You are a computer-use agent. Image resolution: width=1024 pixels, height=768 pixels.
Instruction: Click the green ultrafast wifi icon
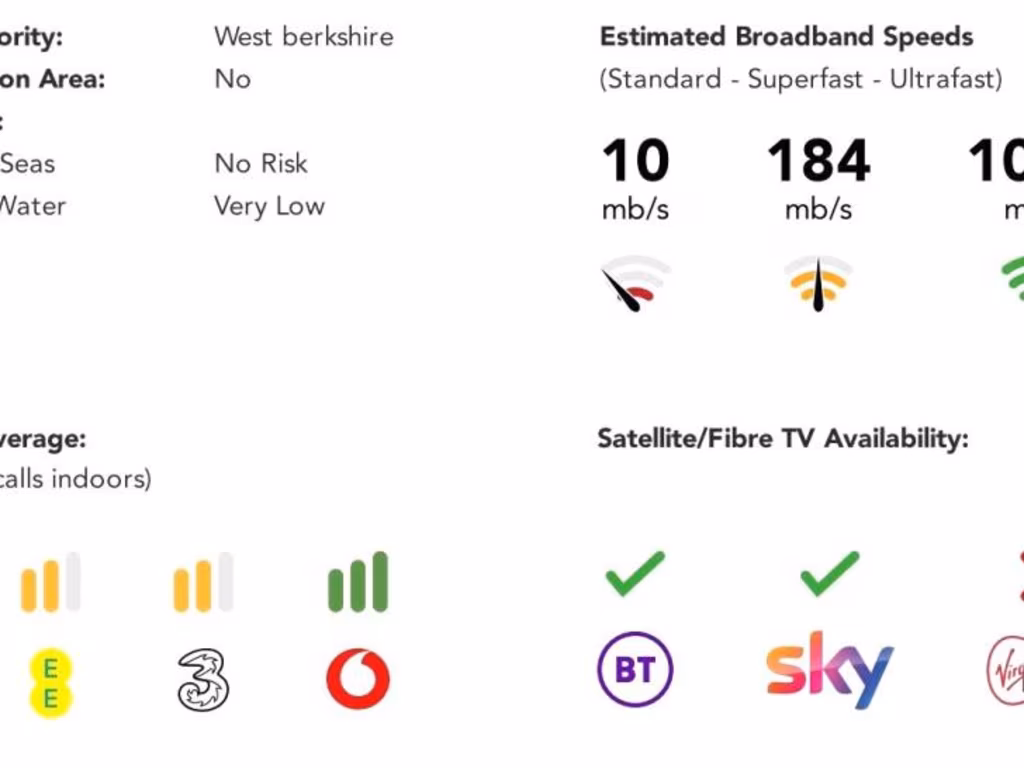pos(1012,280)
